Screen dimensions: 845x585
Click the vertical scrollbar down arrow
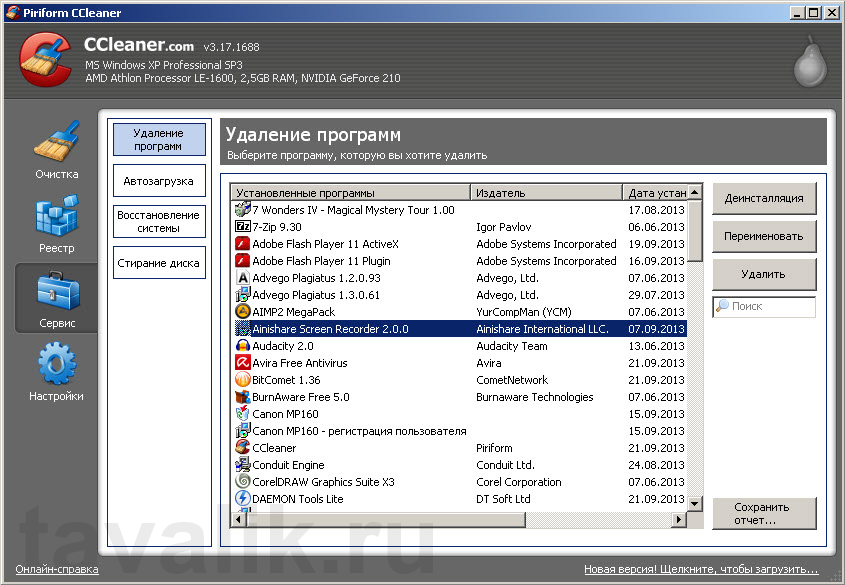[x=695, y=504]
